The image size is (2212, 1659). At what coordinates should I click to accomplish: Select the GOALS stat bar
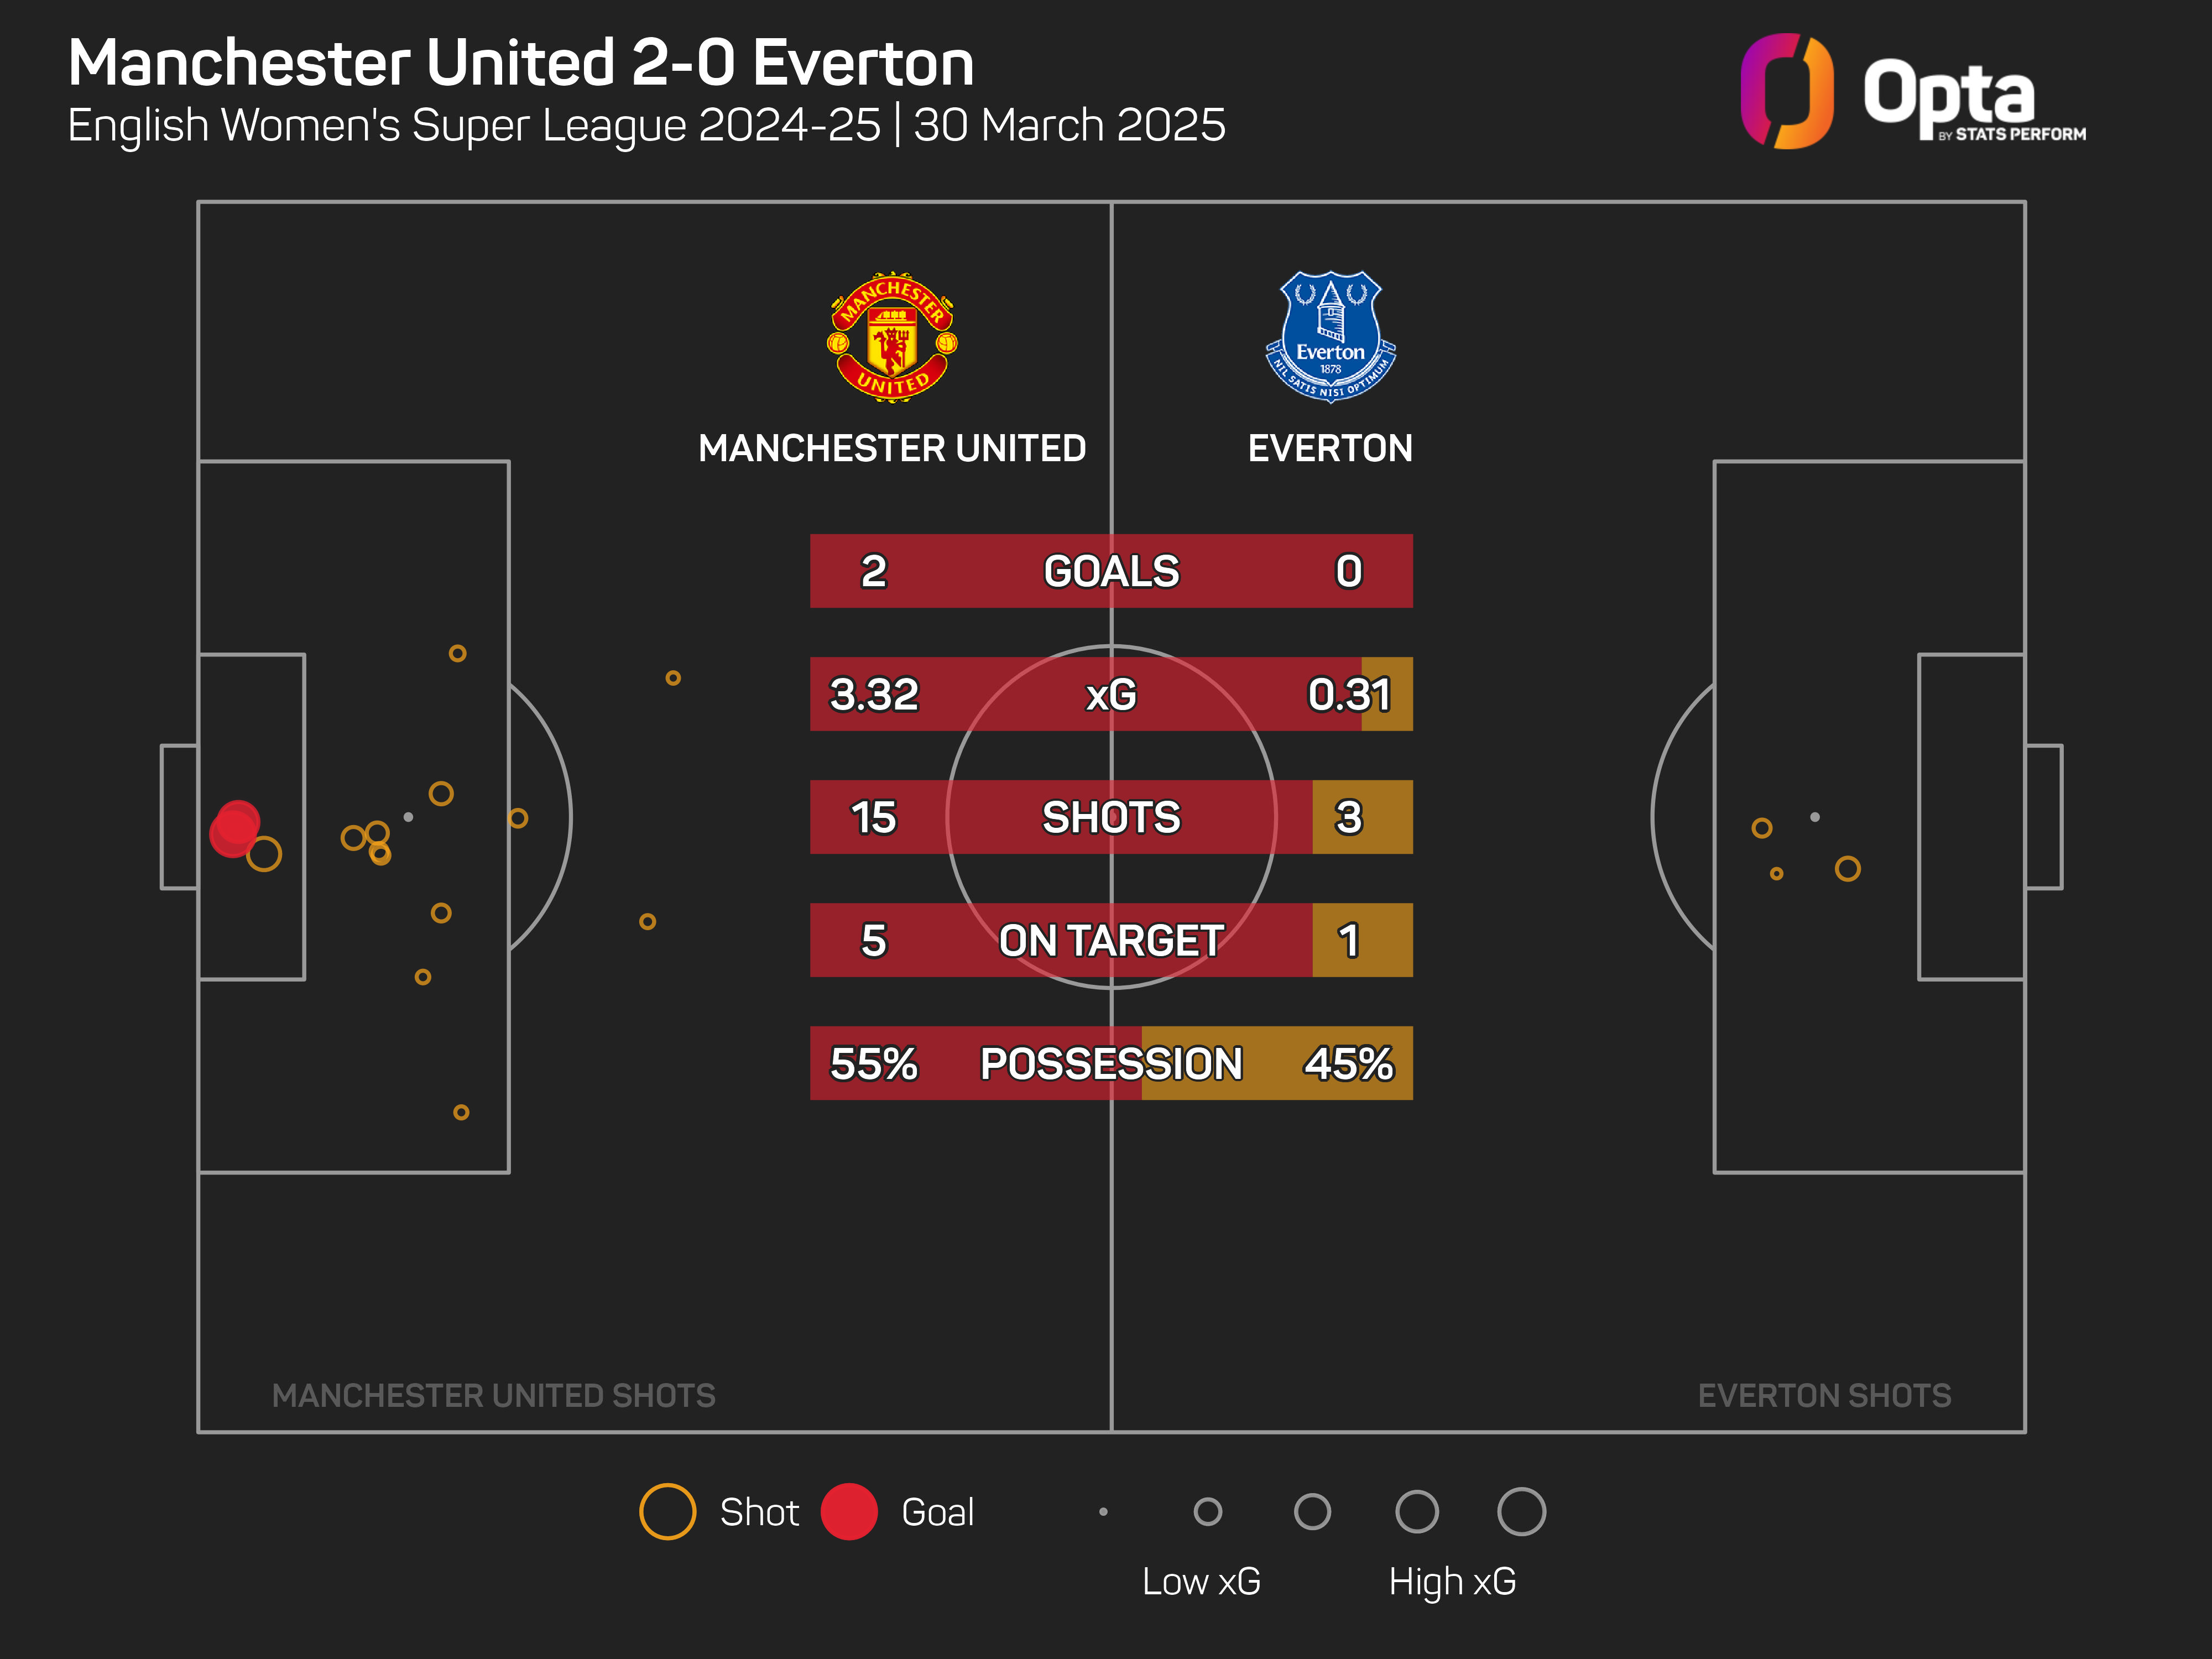pyautogui.click(x=1111, y=571)
